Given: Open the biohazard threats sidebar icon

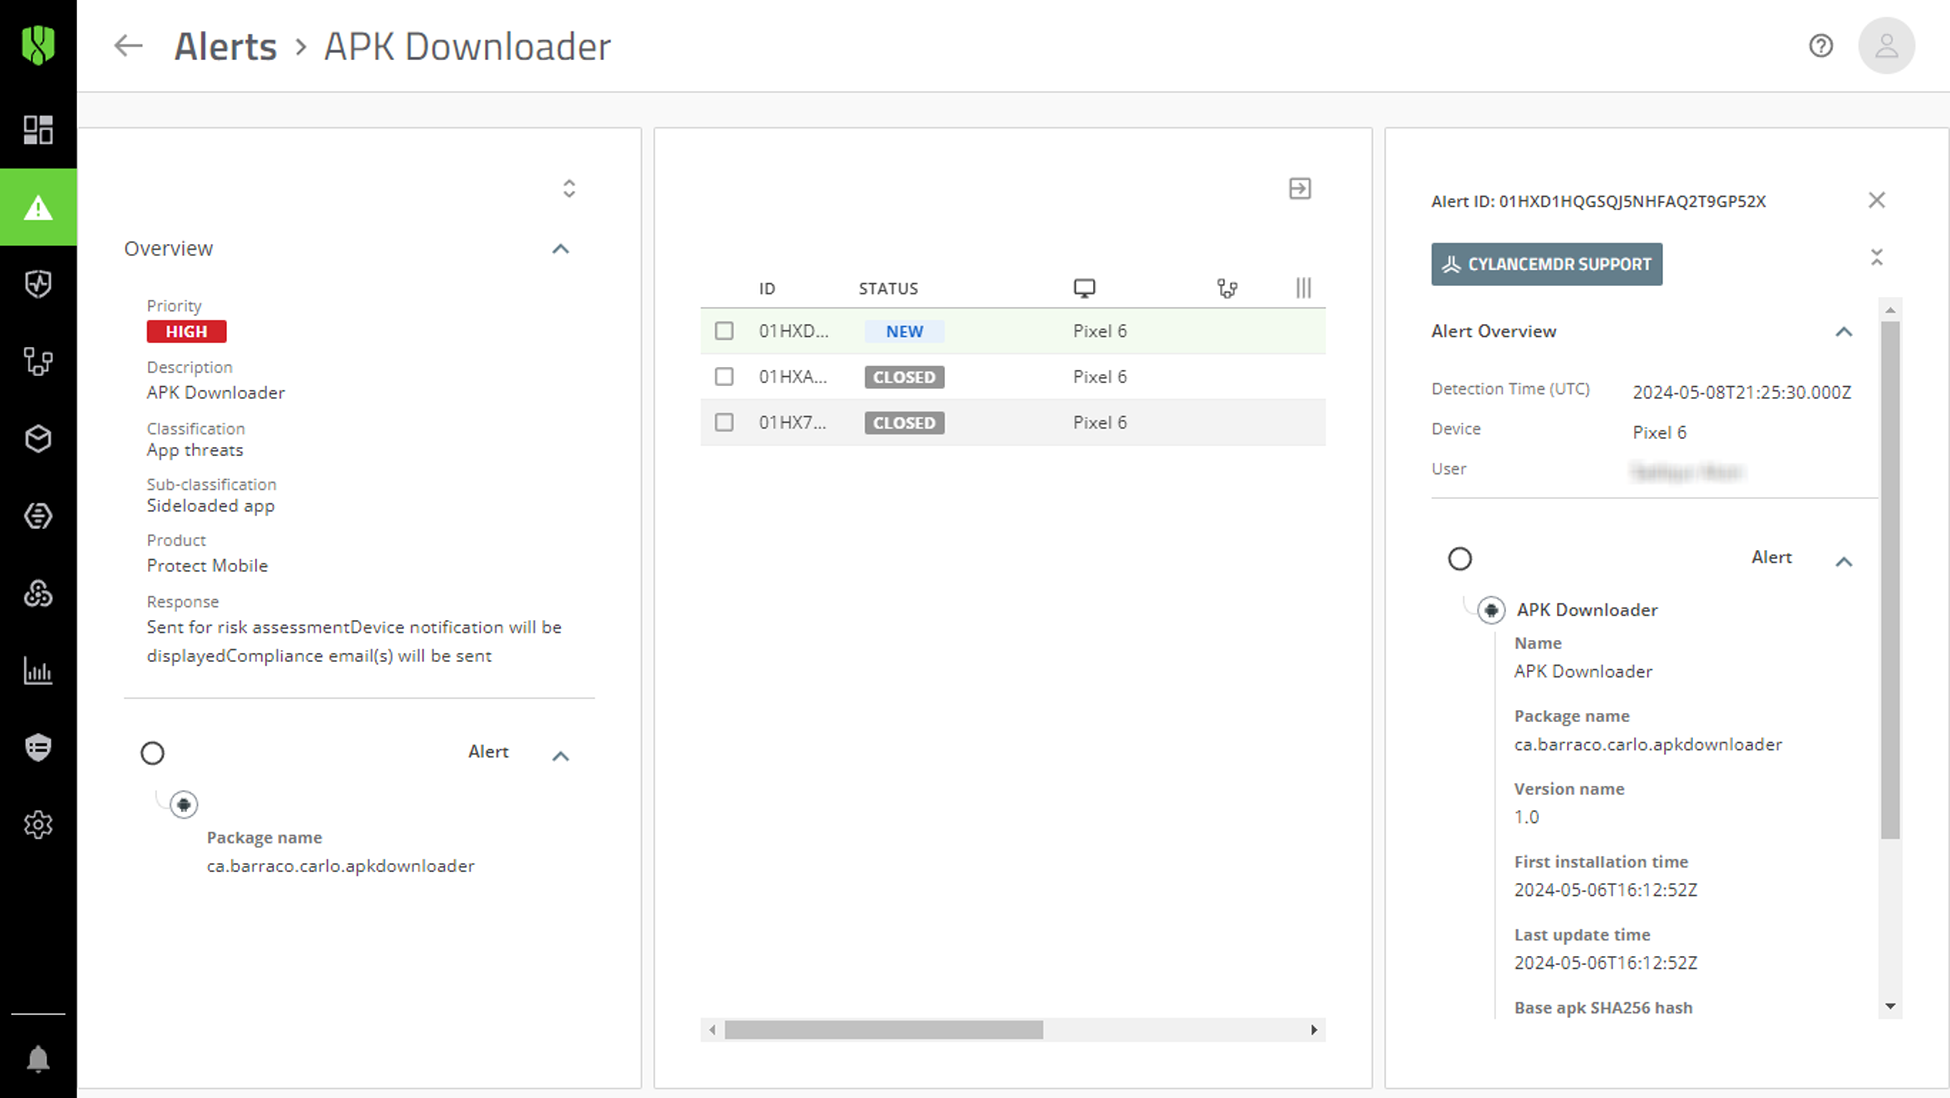Looking at the screenshot, I should tap(38, 593).
